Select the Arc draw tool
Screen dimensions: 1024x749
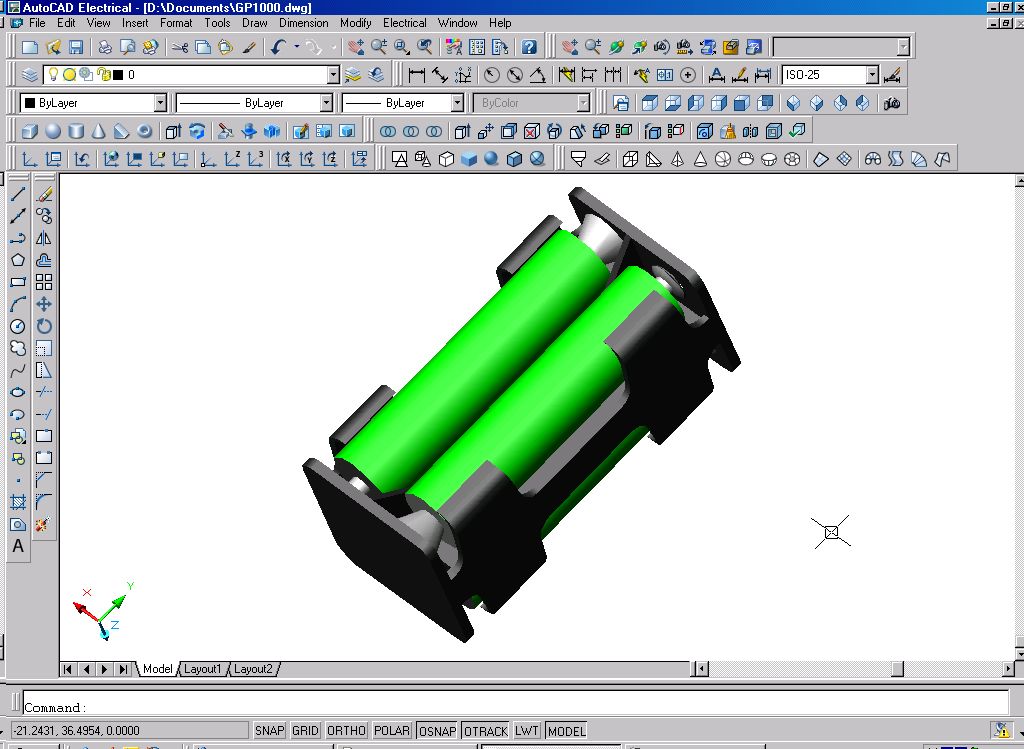[18, 304]
